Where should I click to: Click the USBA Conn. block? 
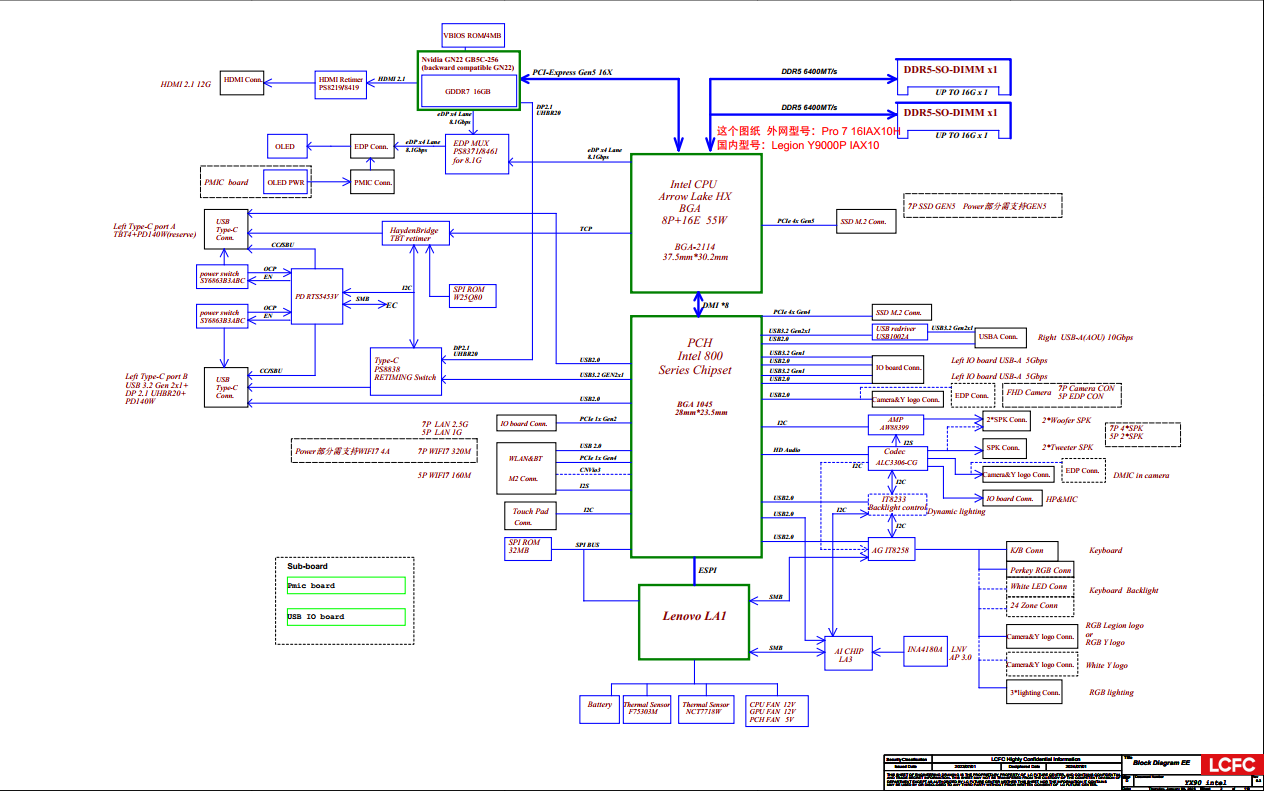coord(1001,337)
